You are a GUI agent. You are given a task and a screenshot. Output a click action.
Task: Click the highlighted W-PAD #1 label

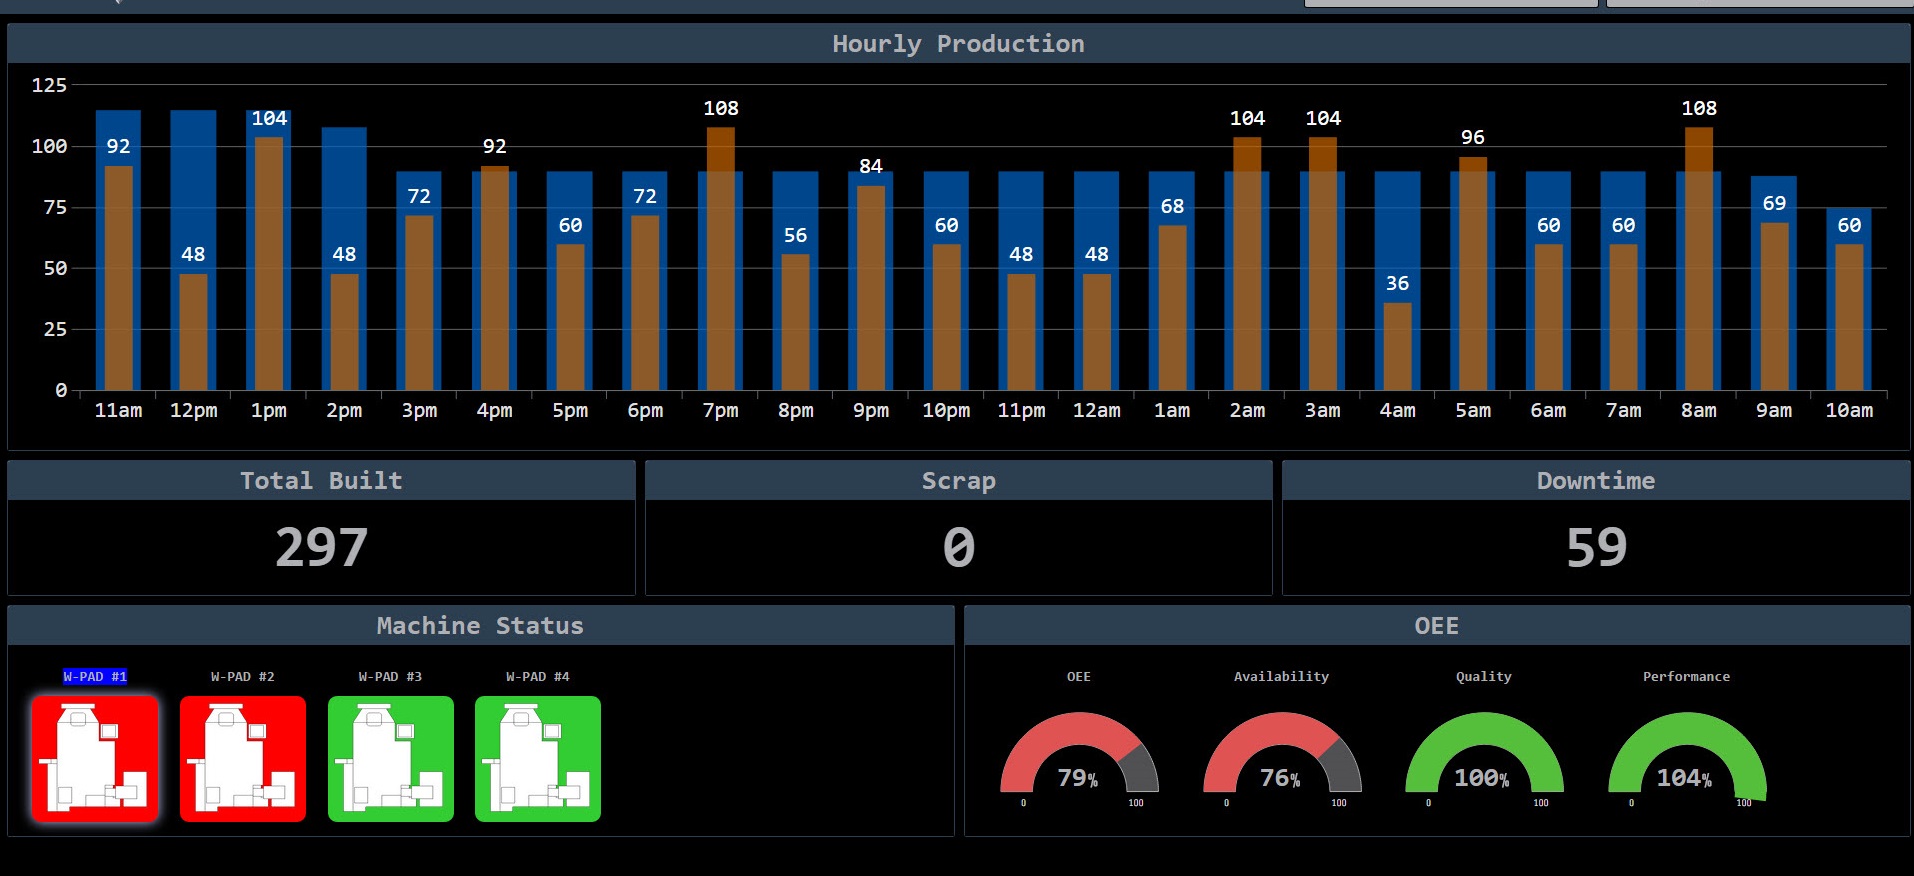95,677
